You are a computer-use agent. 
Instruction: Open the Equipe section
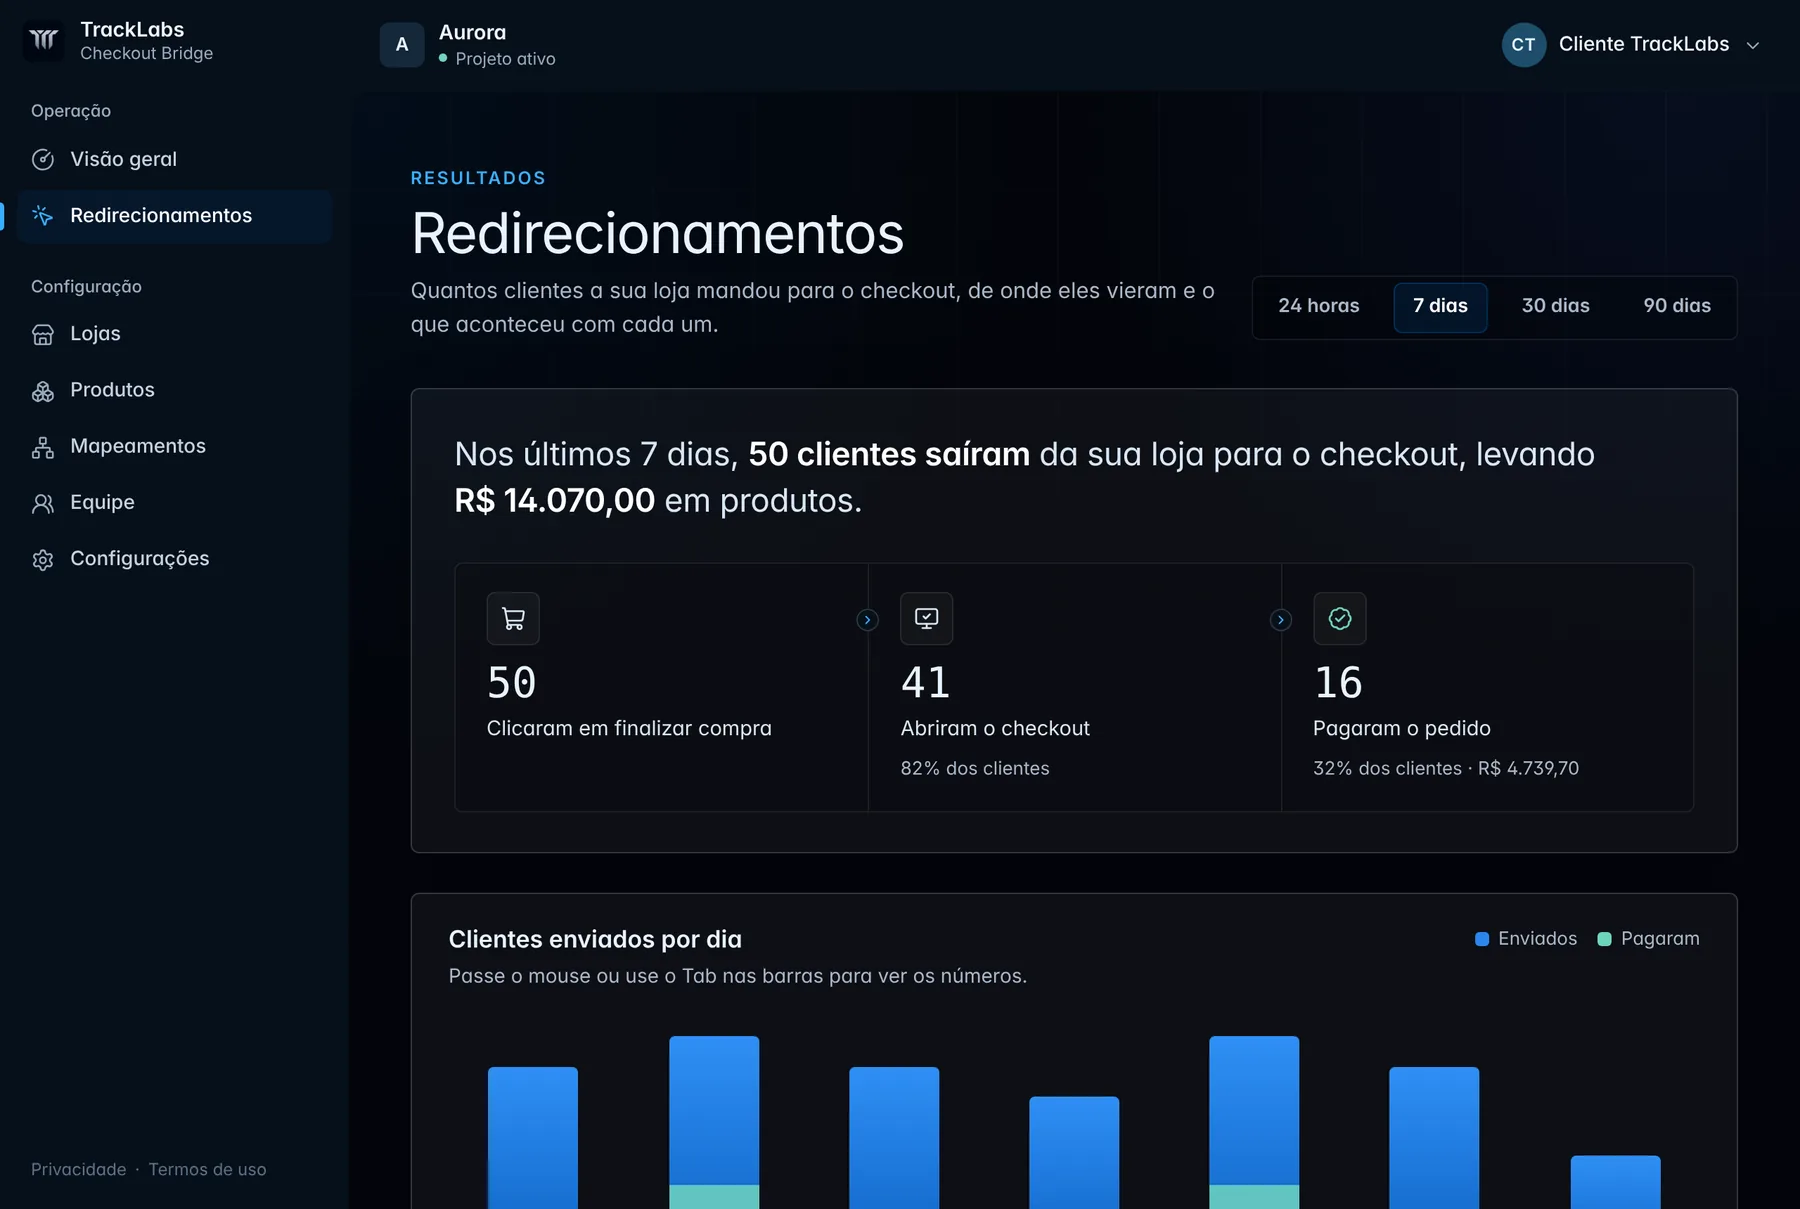pos(175,503)
